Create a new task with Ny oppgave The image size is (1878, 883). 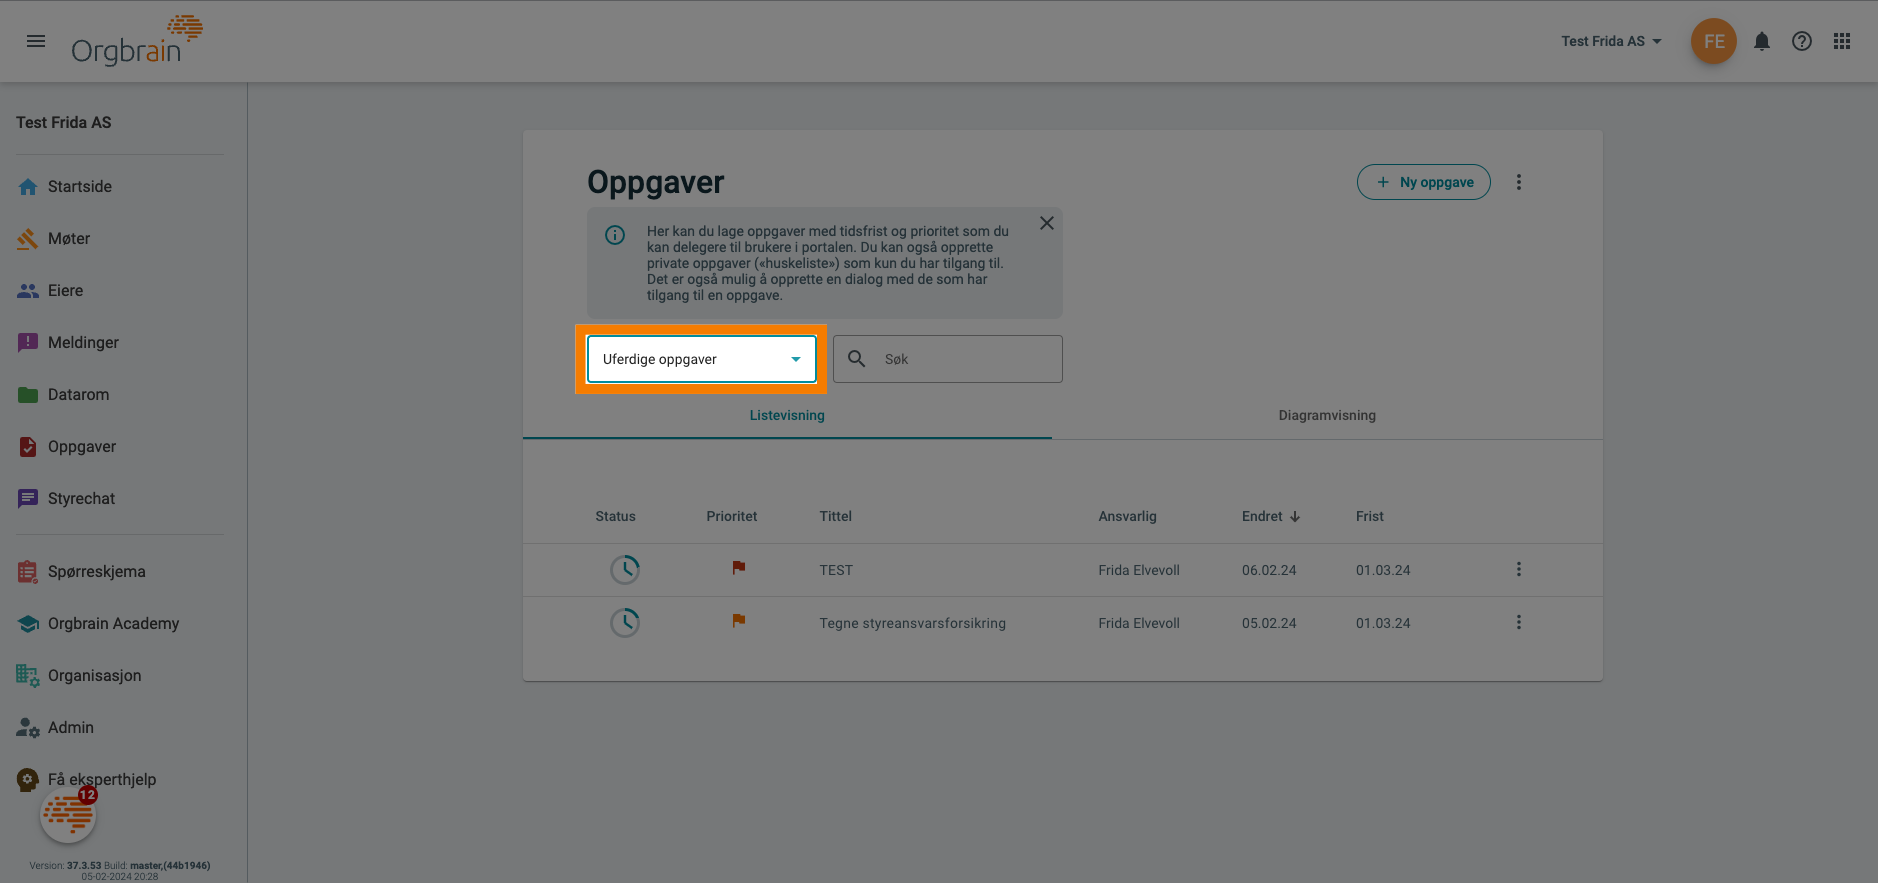coord(1424,182)
